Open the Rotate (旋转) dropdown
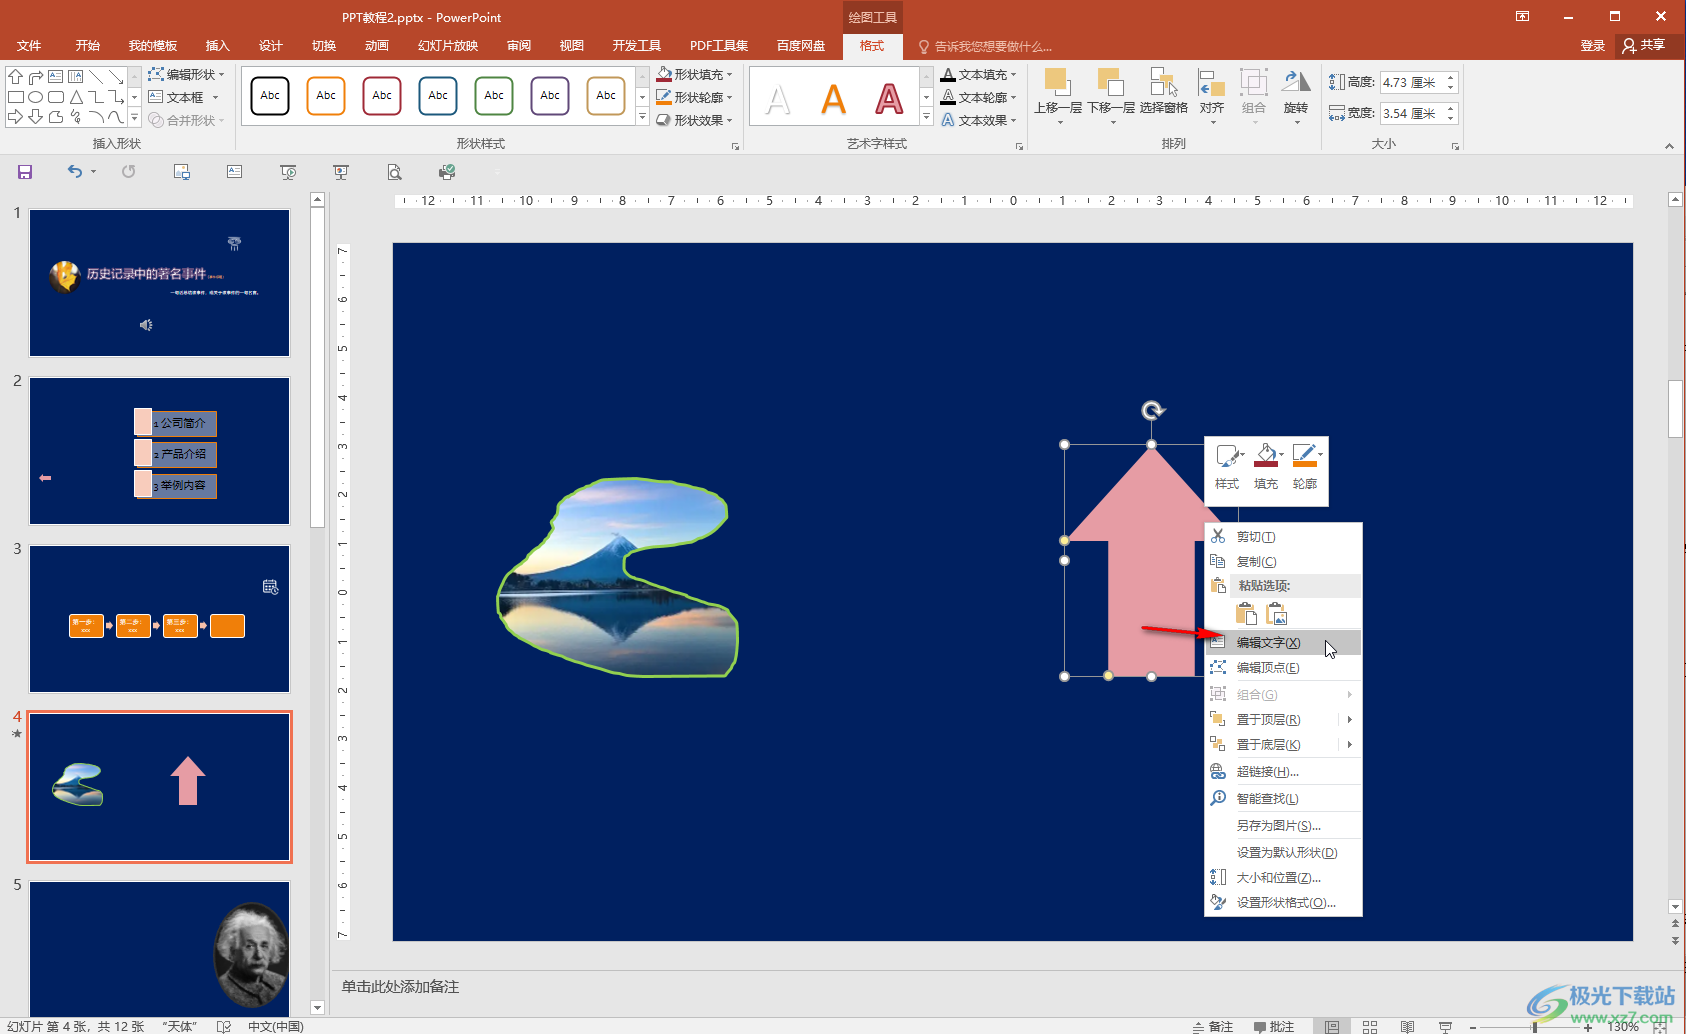The image size is (1686, 1034). (1296, 96)
